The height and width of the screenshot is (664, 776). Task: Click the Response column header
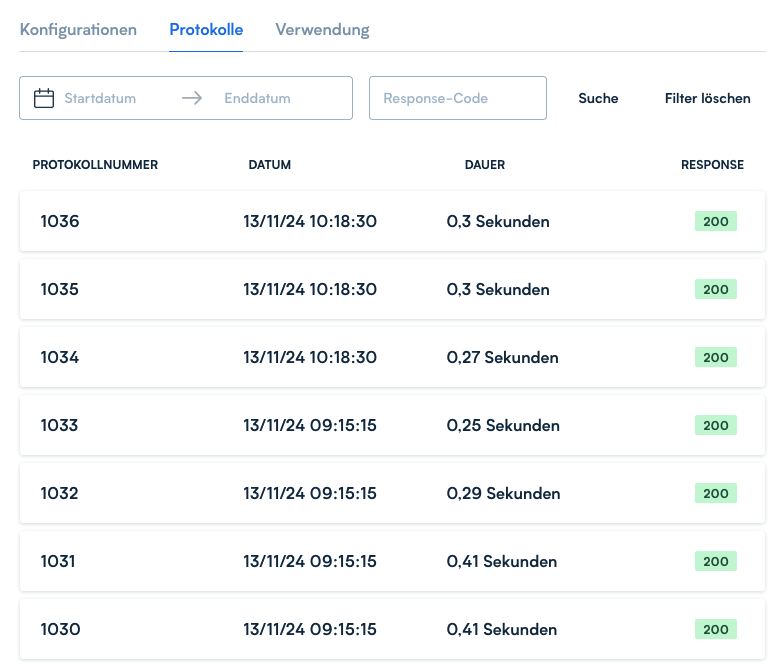point(712,165)
